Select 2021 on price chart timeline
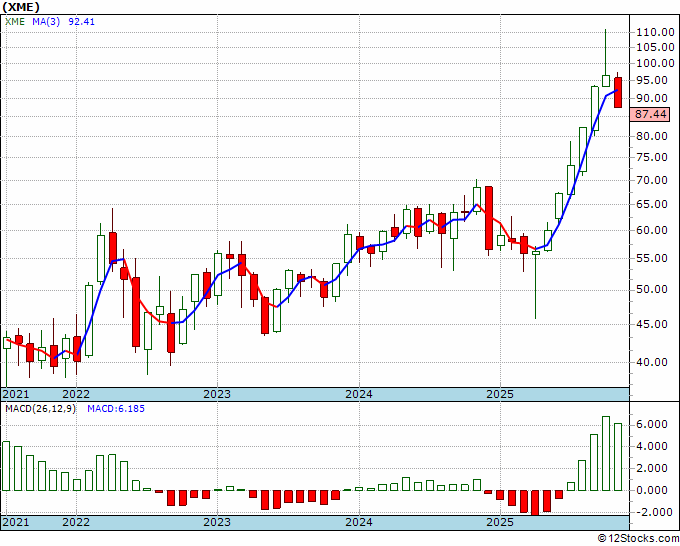This screenshot has width=680, height=546. pos(16,394)
